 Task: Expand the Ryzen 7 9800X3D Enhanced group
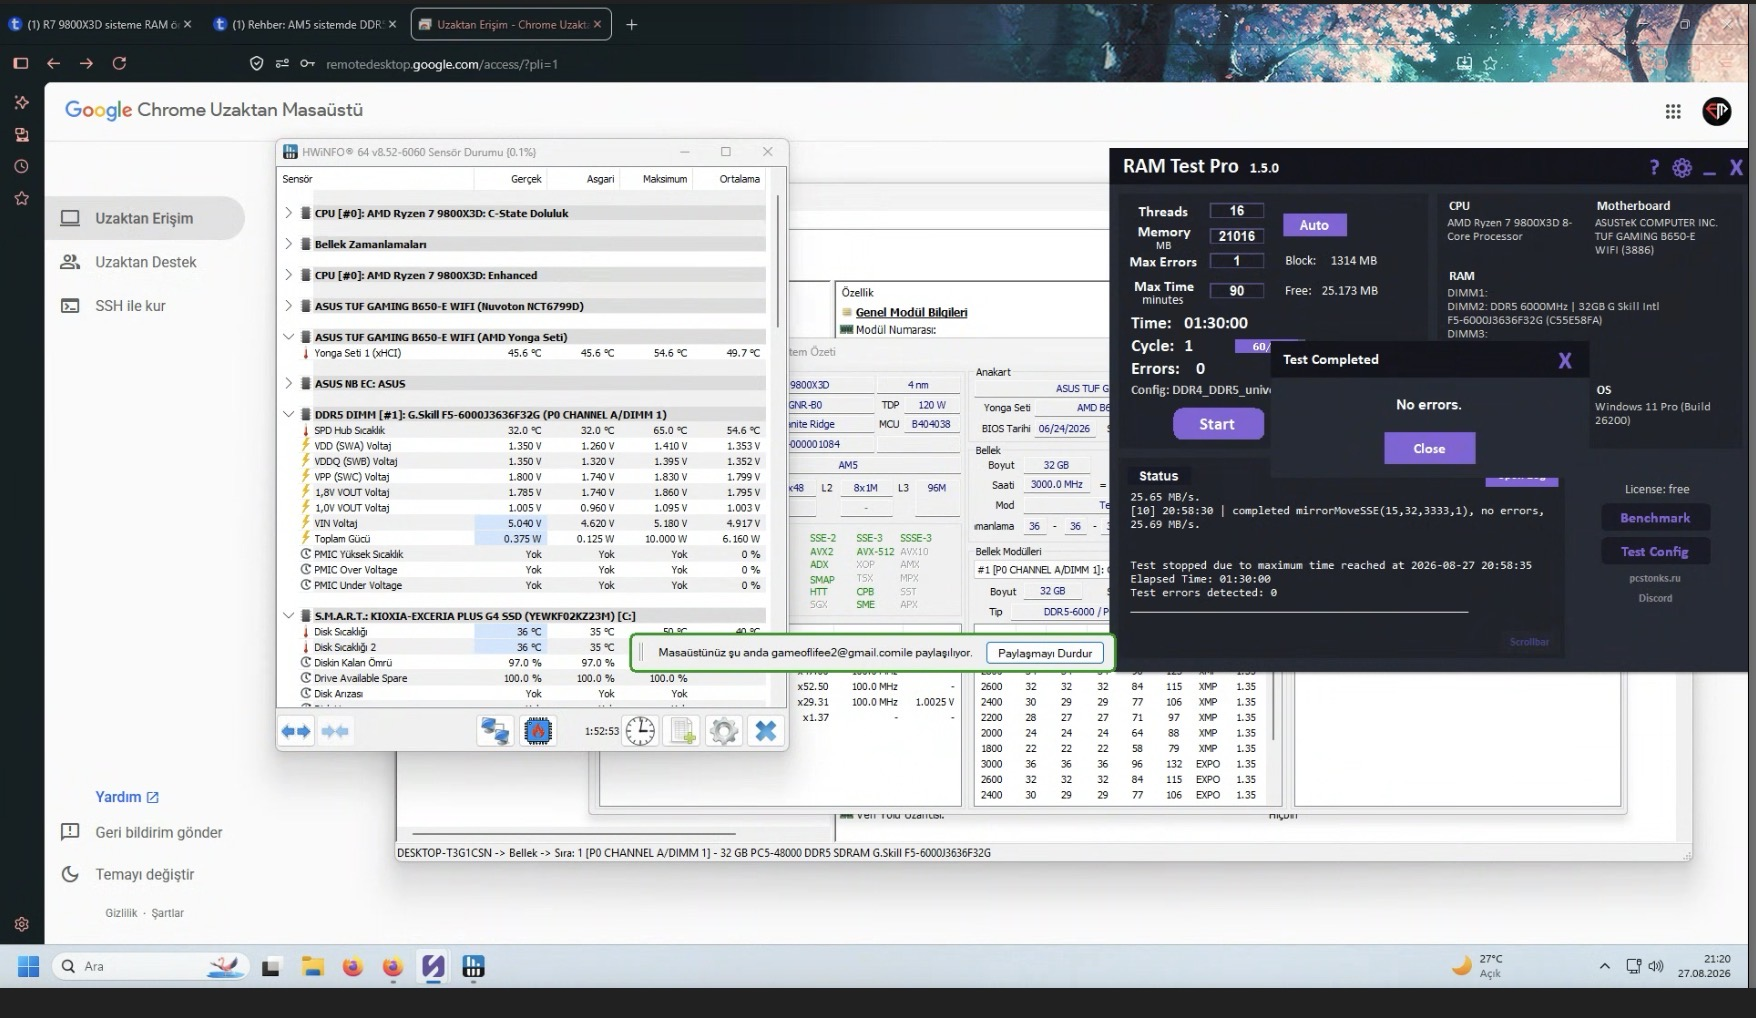[288, 275]
